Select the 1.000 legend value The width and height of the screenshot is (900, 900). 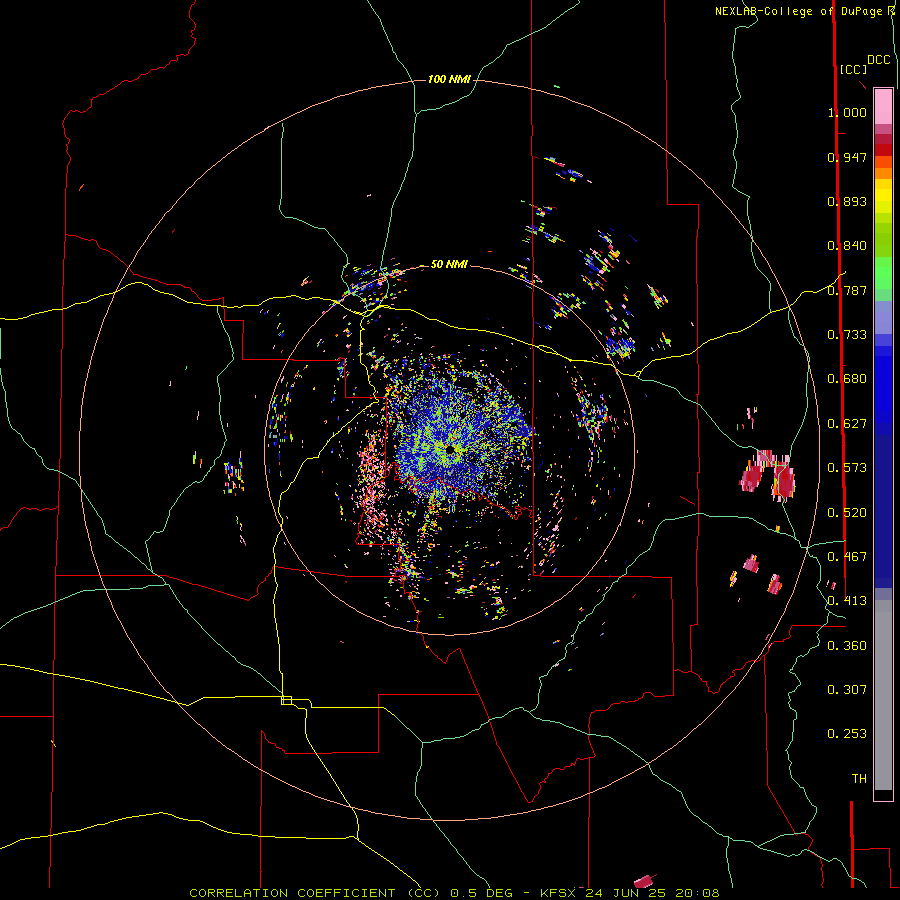[847, 112]
